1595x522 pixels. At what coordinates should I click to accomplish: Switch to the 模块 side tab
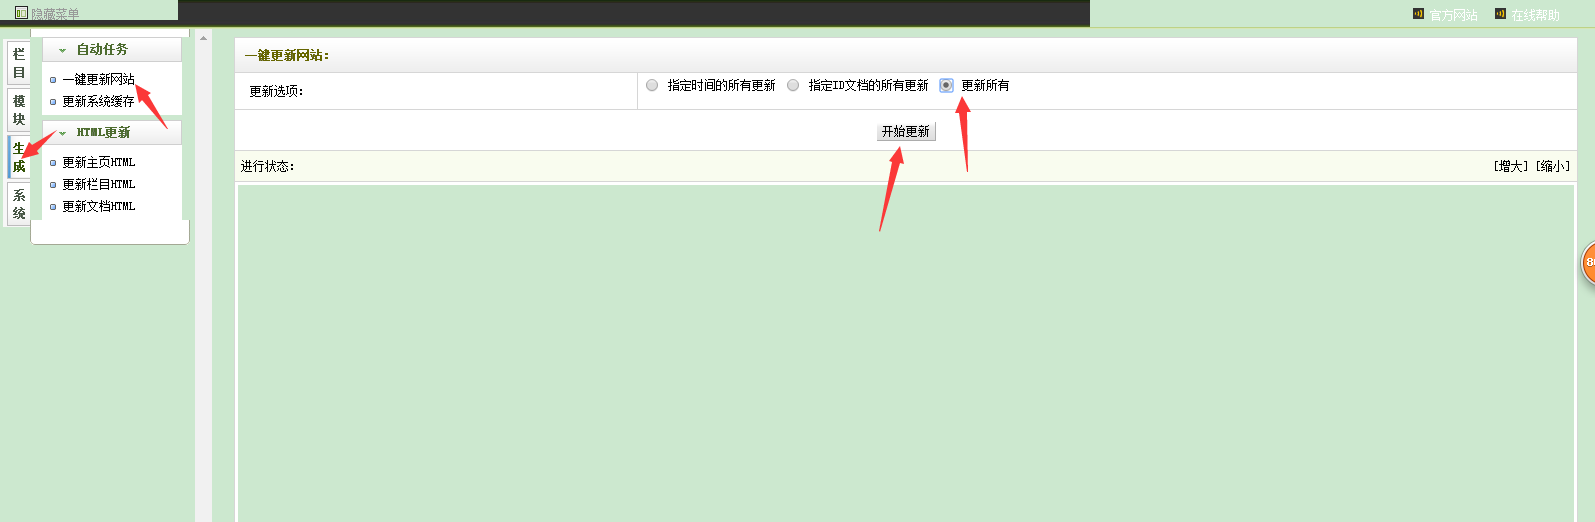pyautogui.click(x=19, y=110)
